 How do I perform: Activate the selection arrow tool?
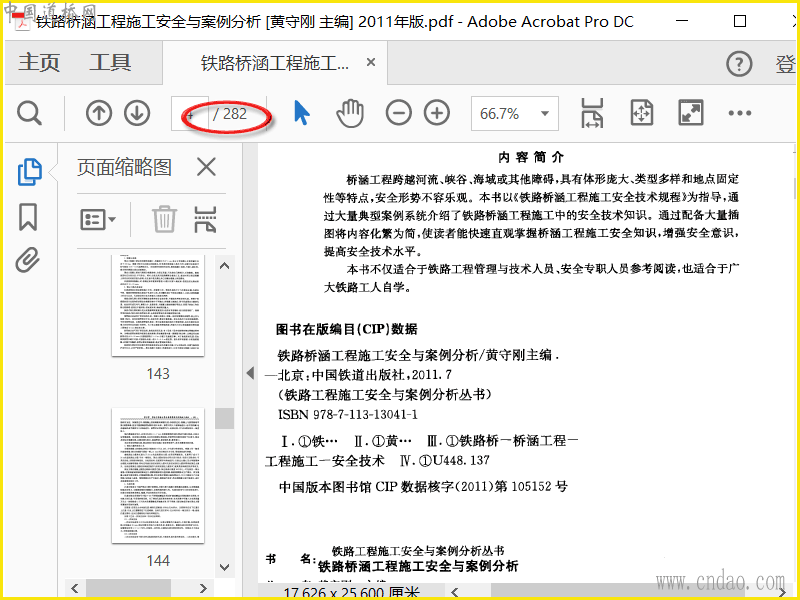click(302, 113)
